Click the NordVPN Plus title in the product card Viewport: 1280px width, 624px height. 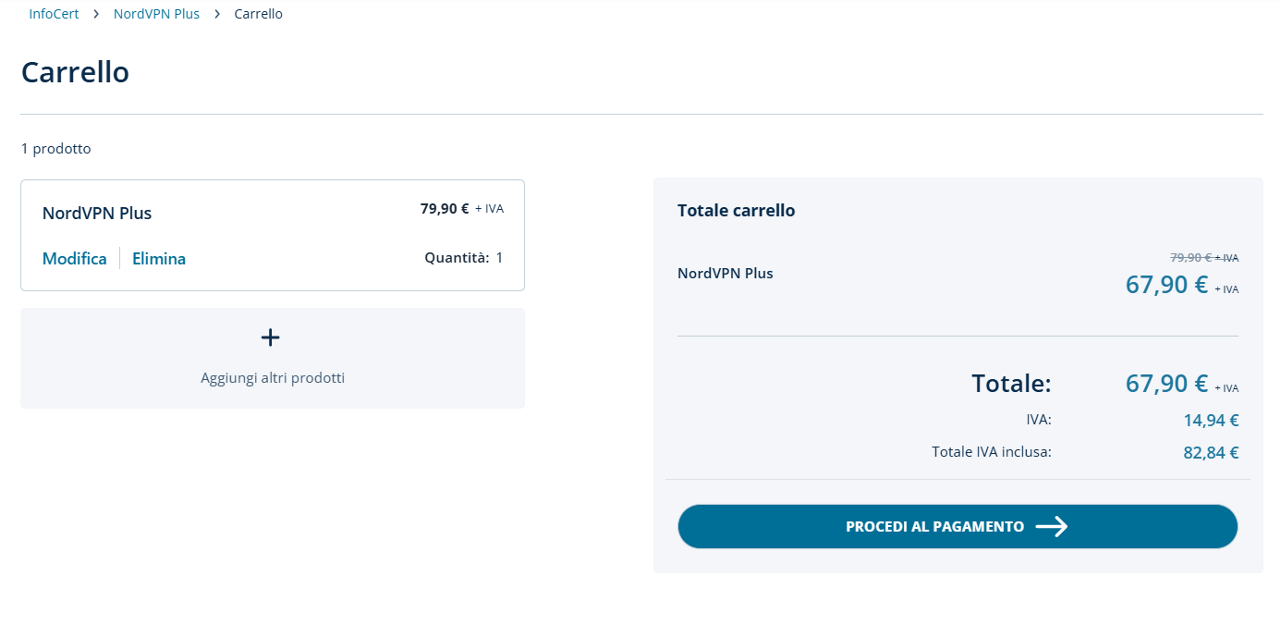click(x=97, y=213)
